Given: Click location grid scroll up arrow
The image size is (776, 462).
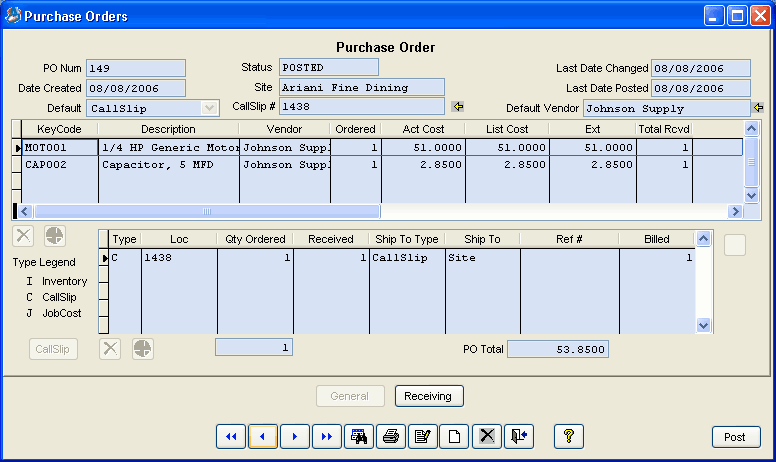Looking at the screenshot, I should coord(703,239).
